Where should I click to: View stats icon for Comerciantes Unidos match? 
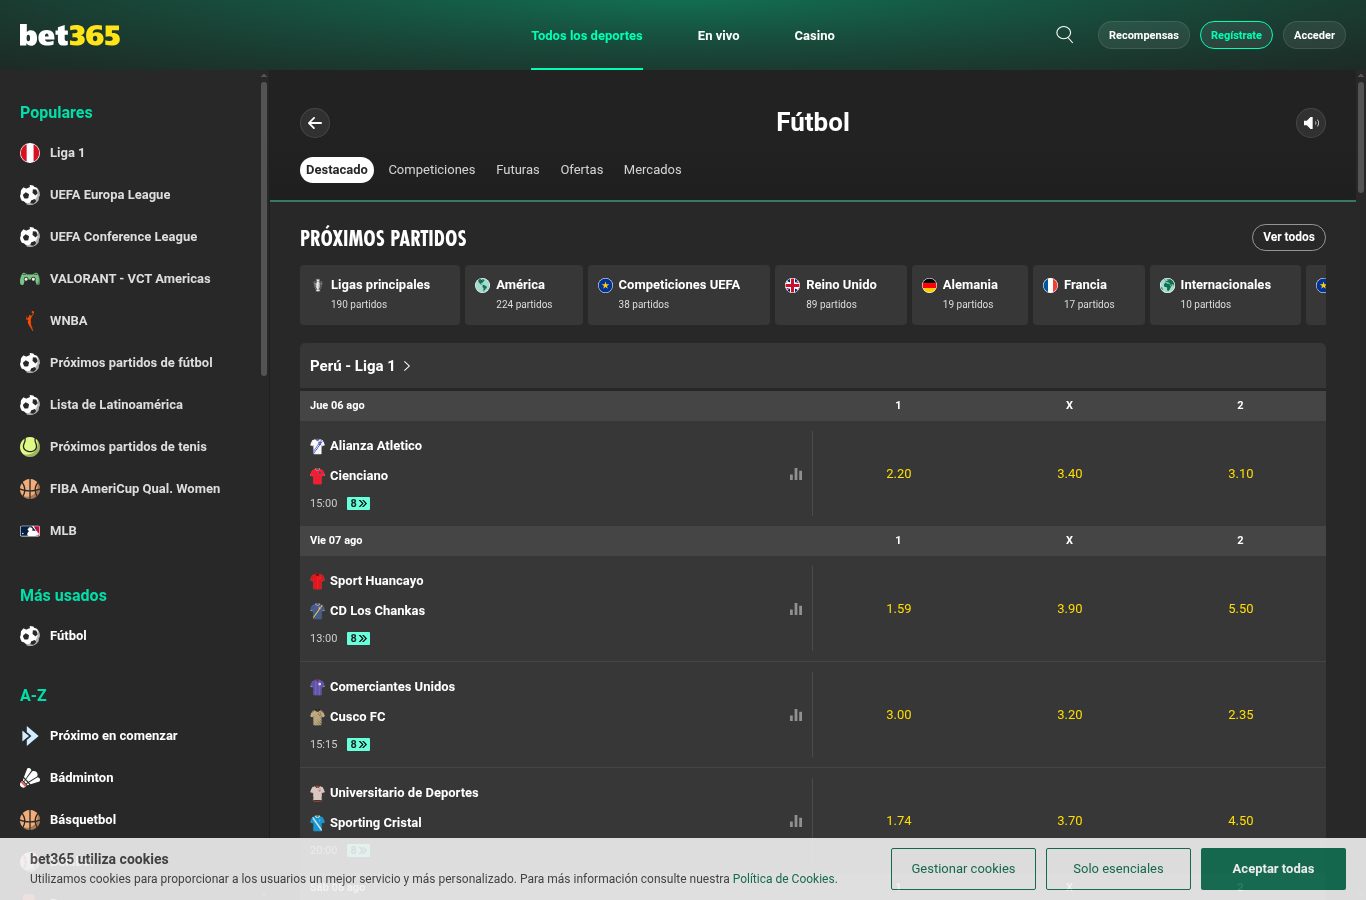coord(796,715)
